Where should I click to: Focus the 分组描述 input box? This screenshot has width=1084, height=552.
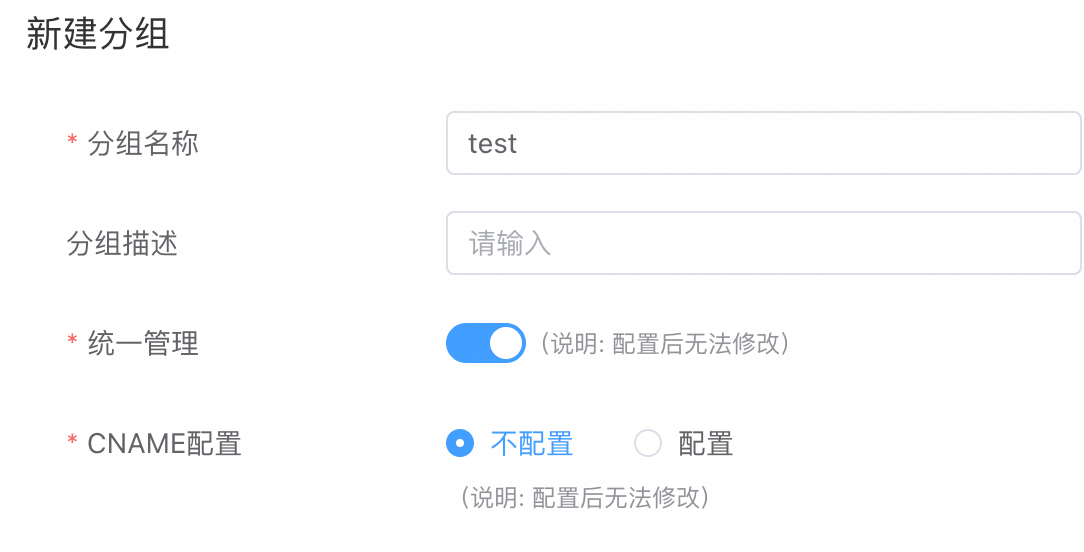coord(763,243)
